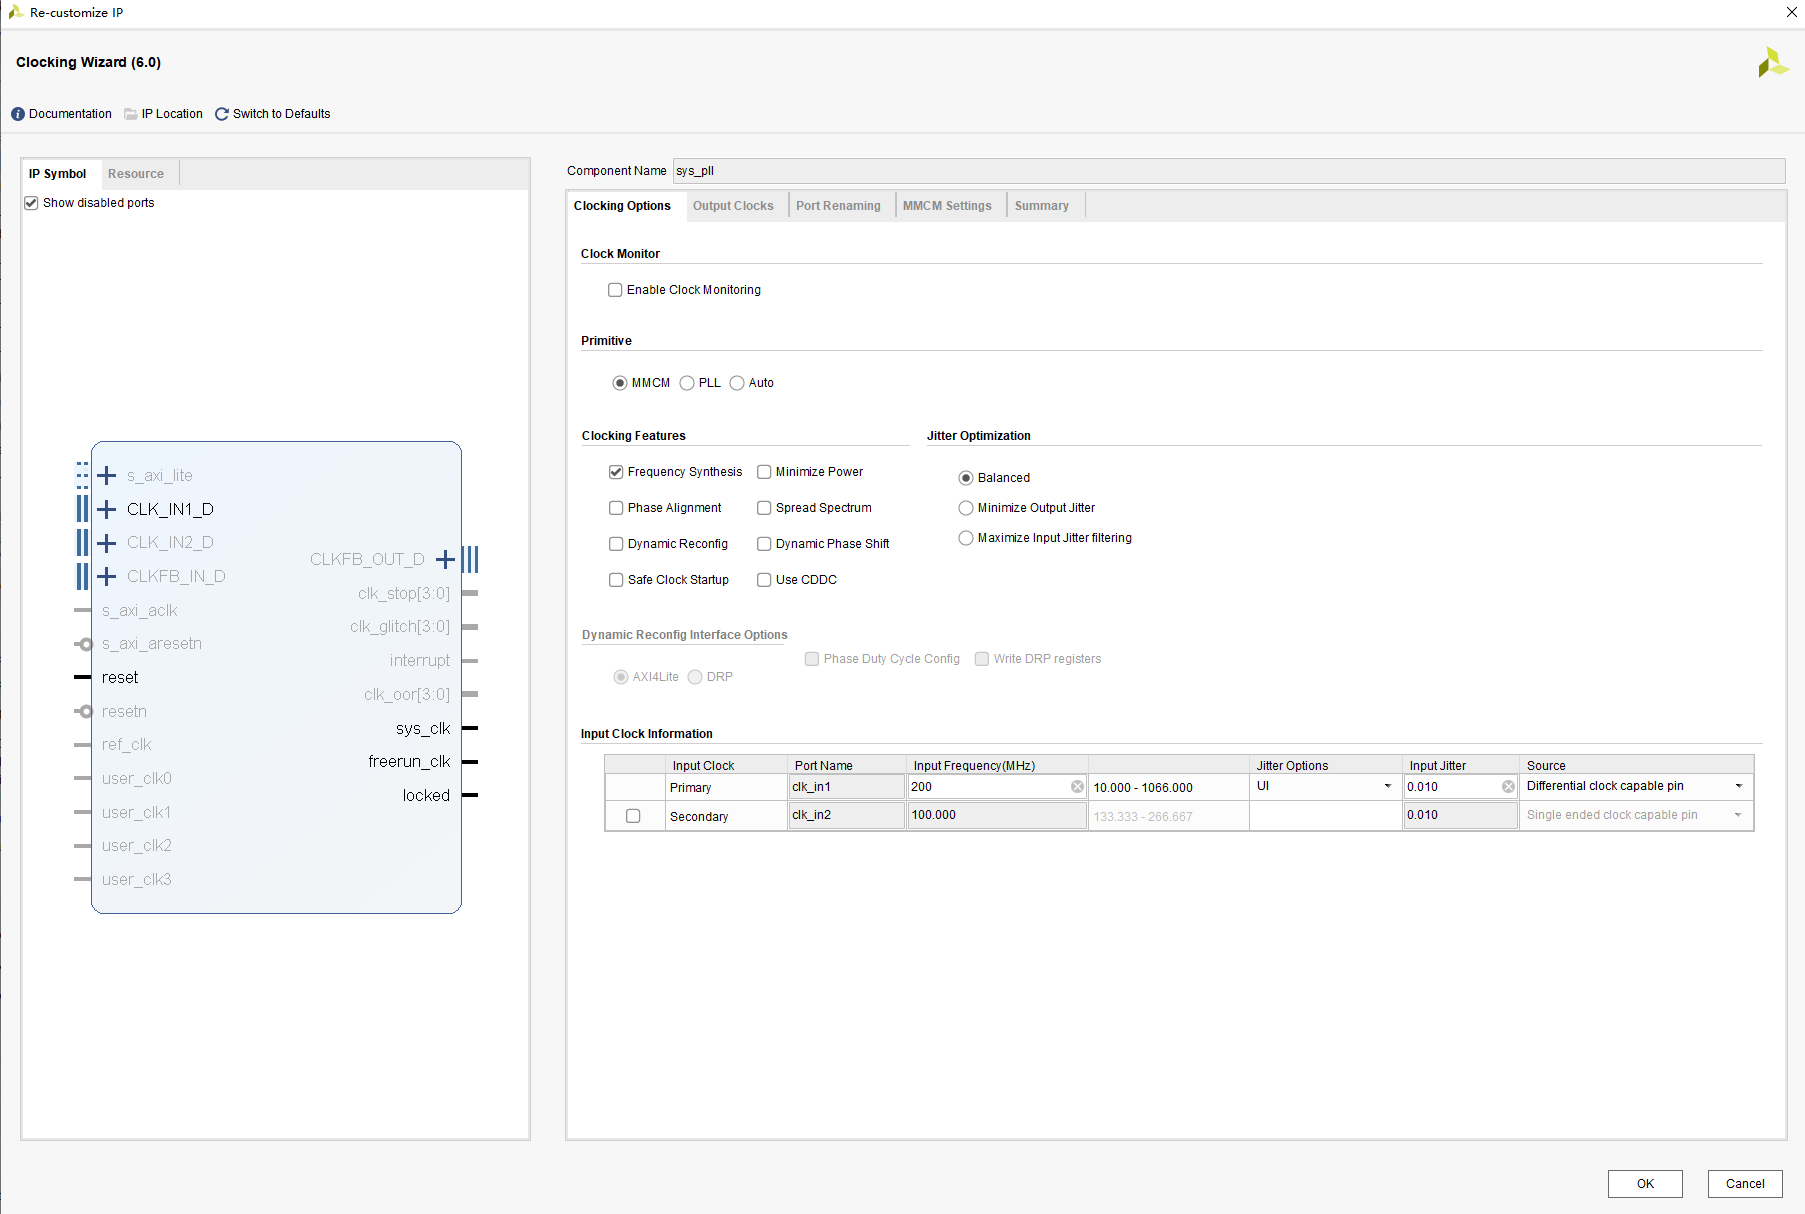Expand the CLKFB_OUT_D port plus icon
This screenshot has width=1805, height=1214.
(445, 559)
